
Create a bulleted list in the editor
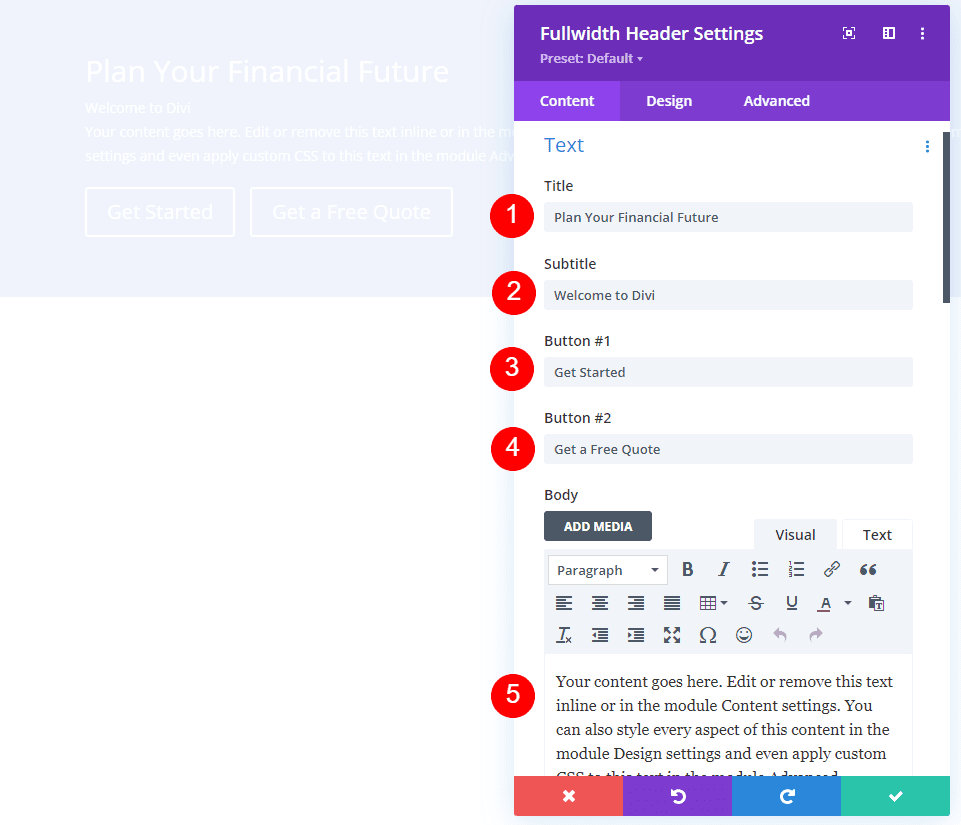(x=760, y=569)
